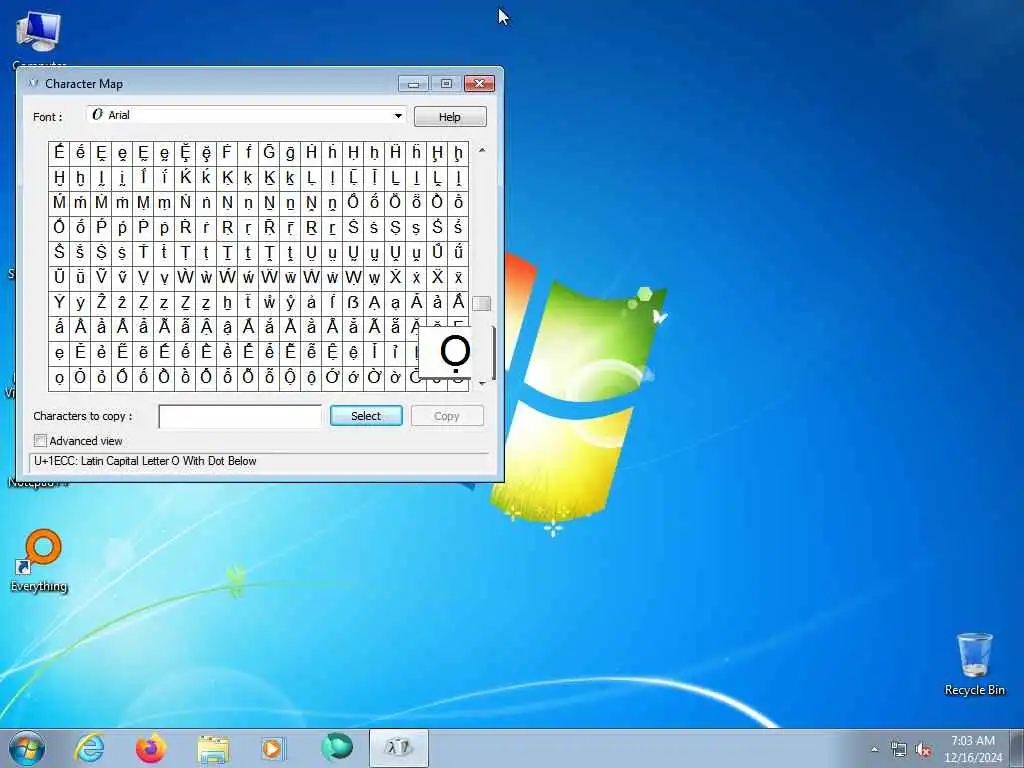This screenshot has width=1024, height=768.
Task: Pick the ḡ cell, lowercase g with macron
Action: pos(290,153)
